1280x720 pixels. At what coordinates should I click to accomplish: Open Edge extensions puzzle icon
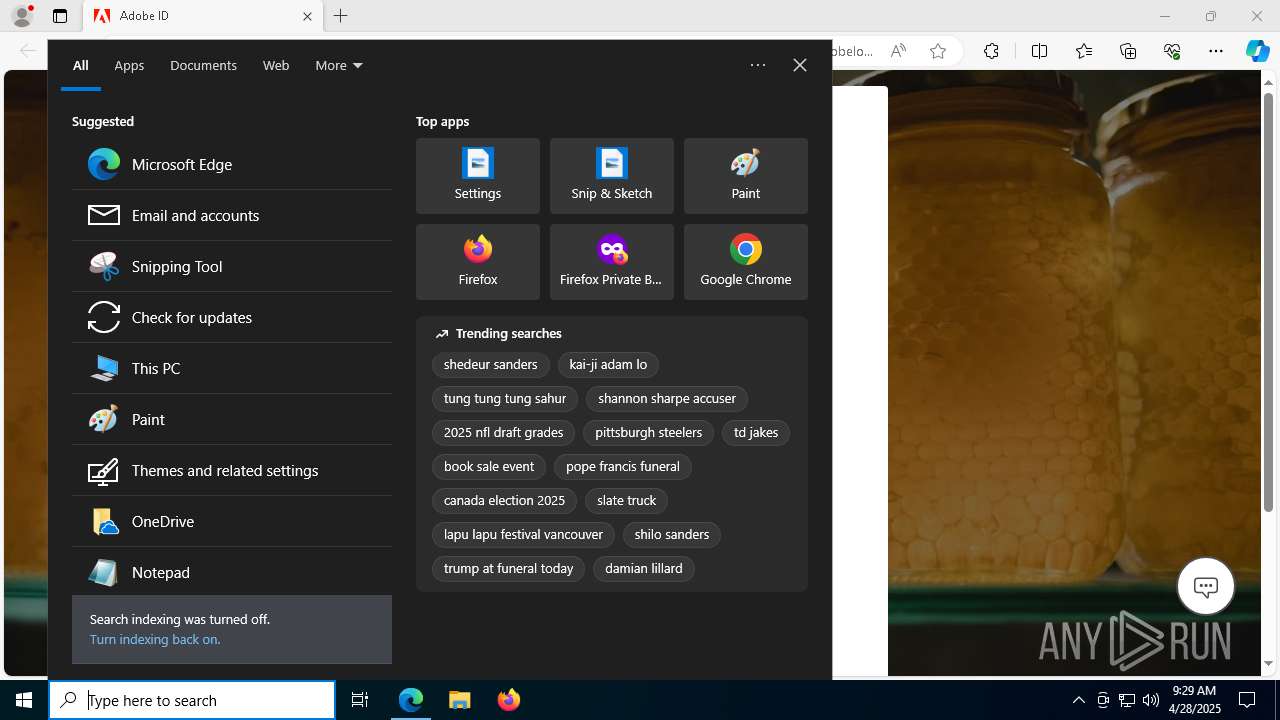991,51
